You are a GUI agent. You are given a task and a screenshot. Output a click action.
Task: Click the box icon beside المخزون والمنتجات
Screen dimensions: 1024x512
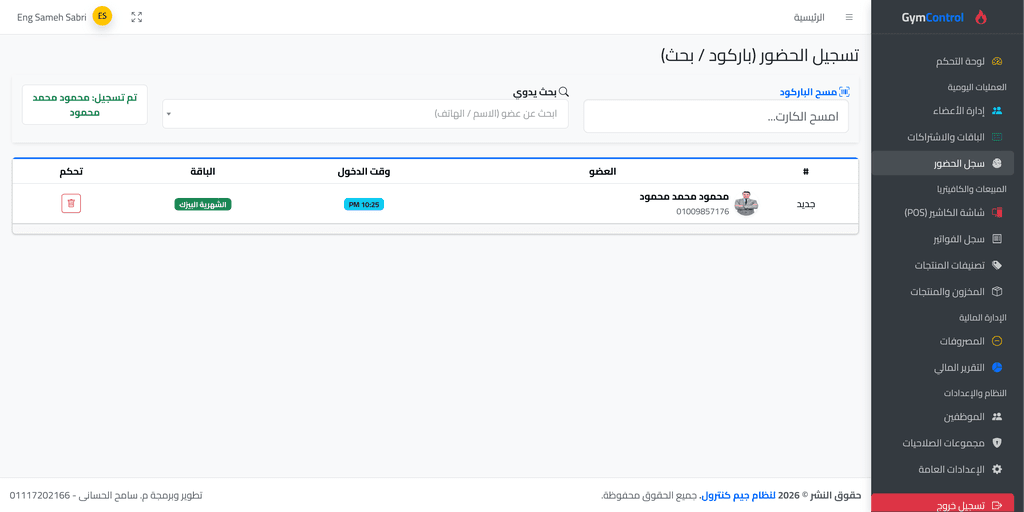997,291
